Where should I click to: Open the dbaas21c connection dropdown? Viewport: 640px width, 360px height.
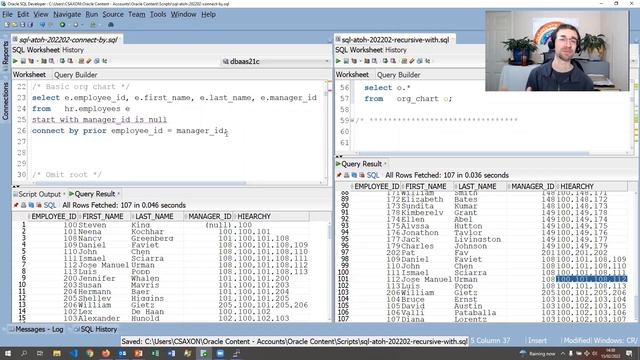(276, 62)
